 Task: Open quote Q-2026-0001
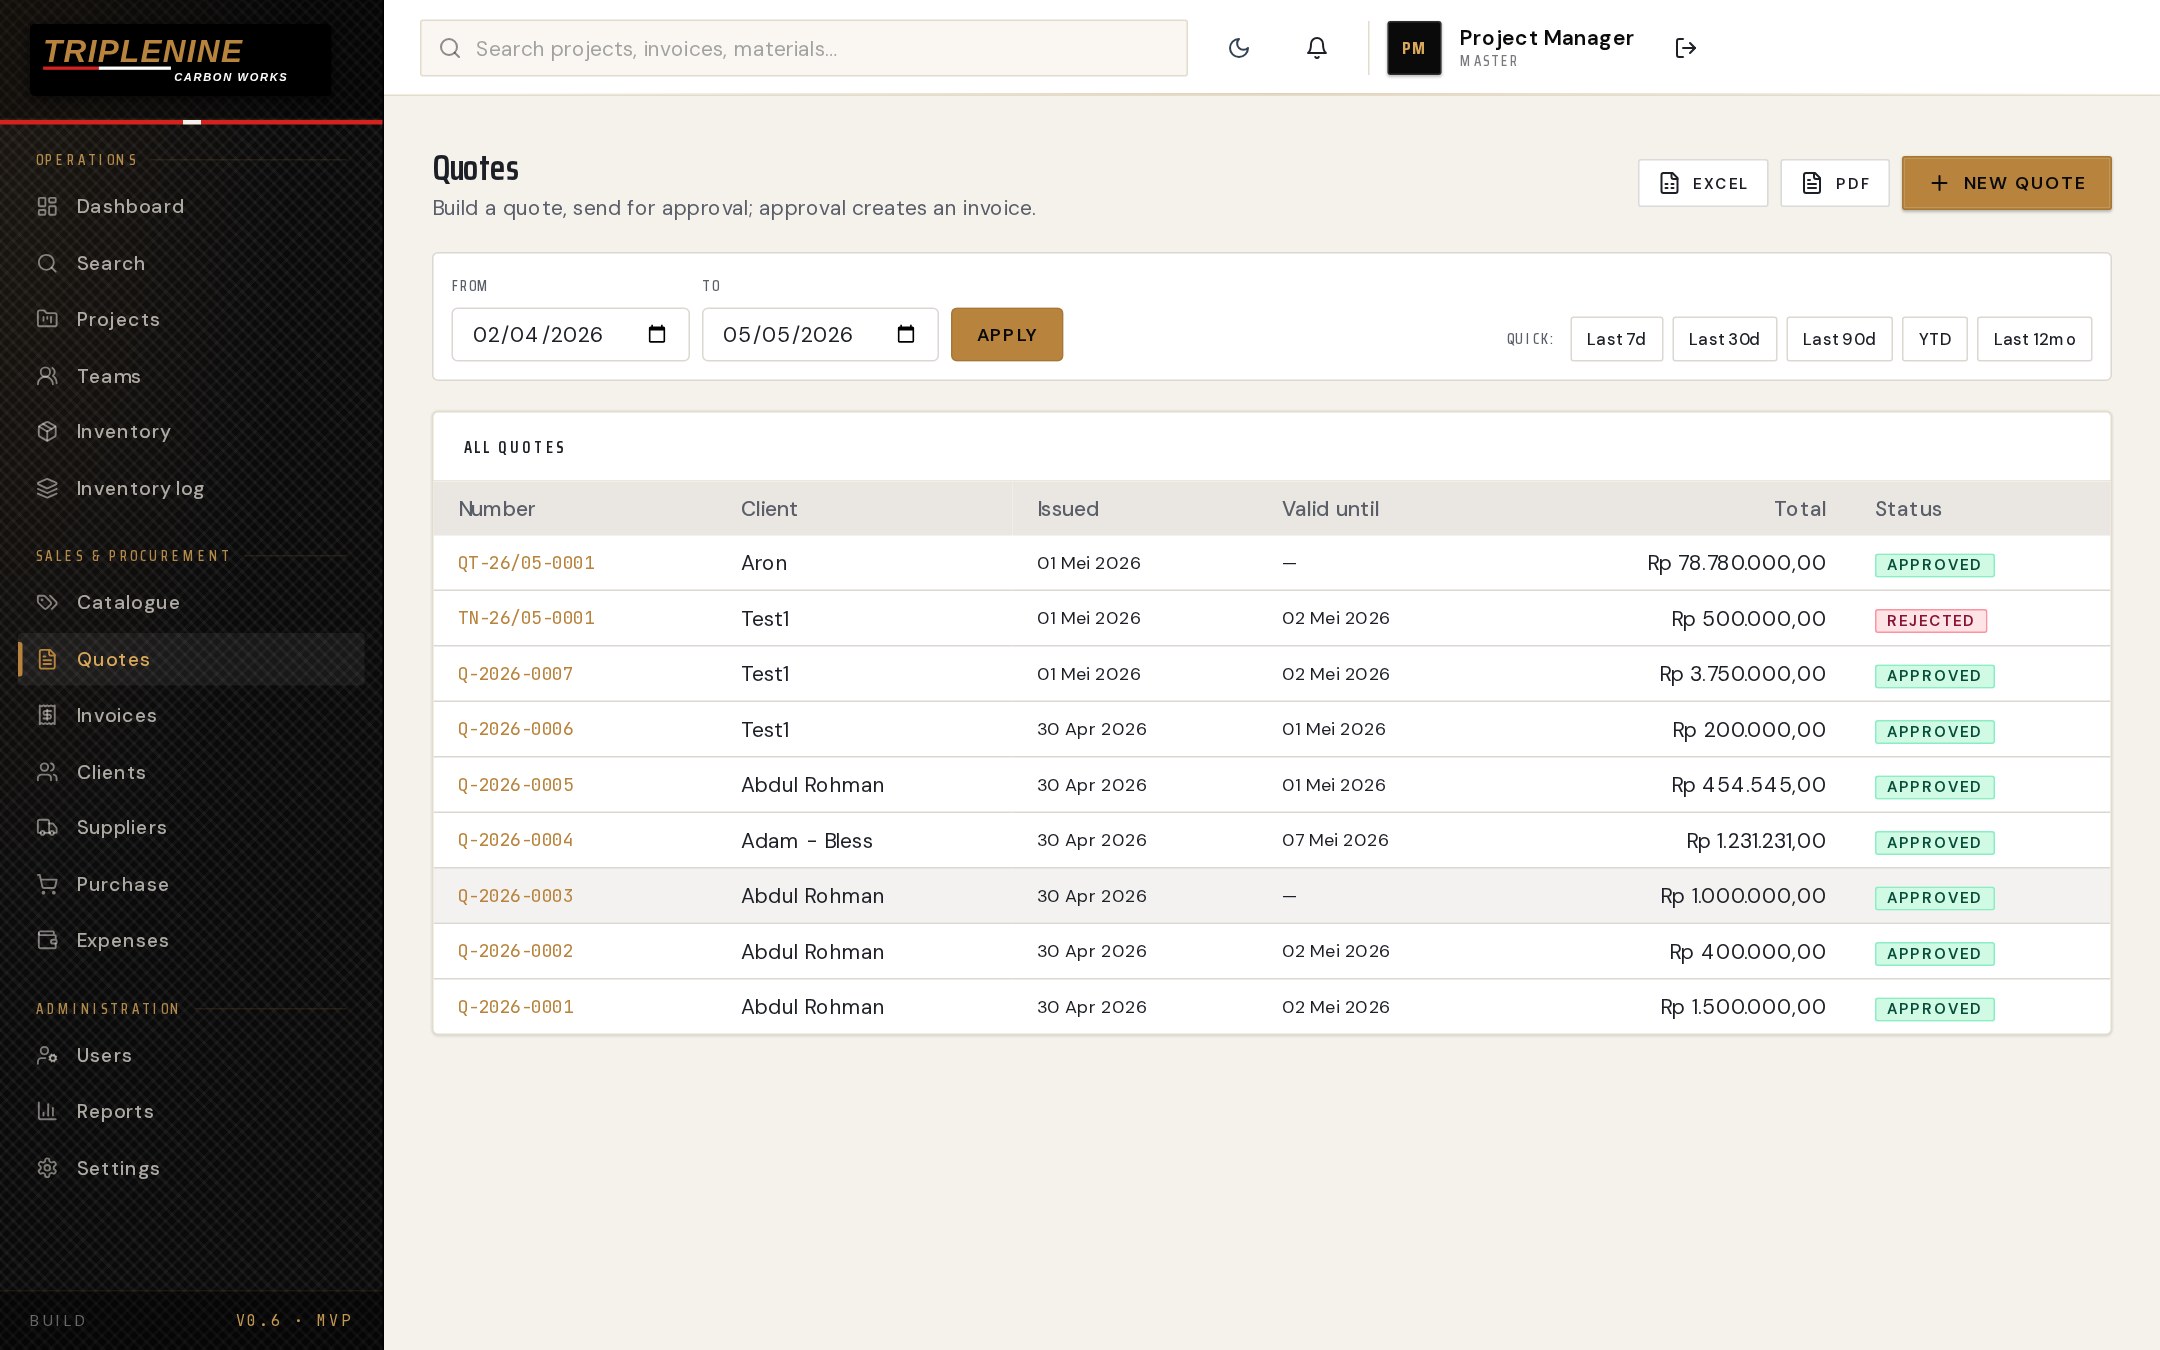click(516, 1007)
